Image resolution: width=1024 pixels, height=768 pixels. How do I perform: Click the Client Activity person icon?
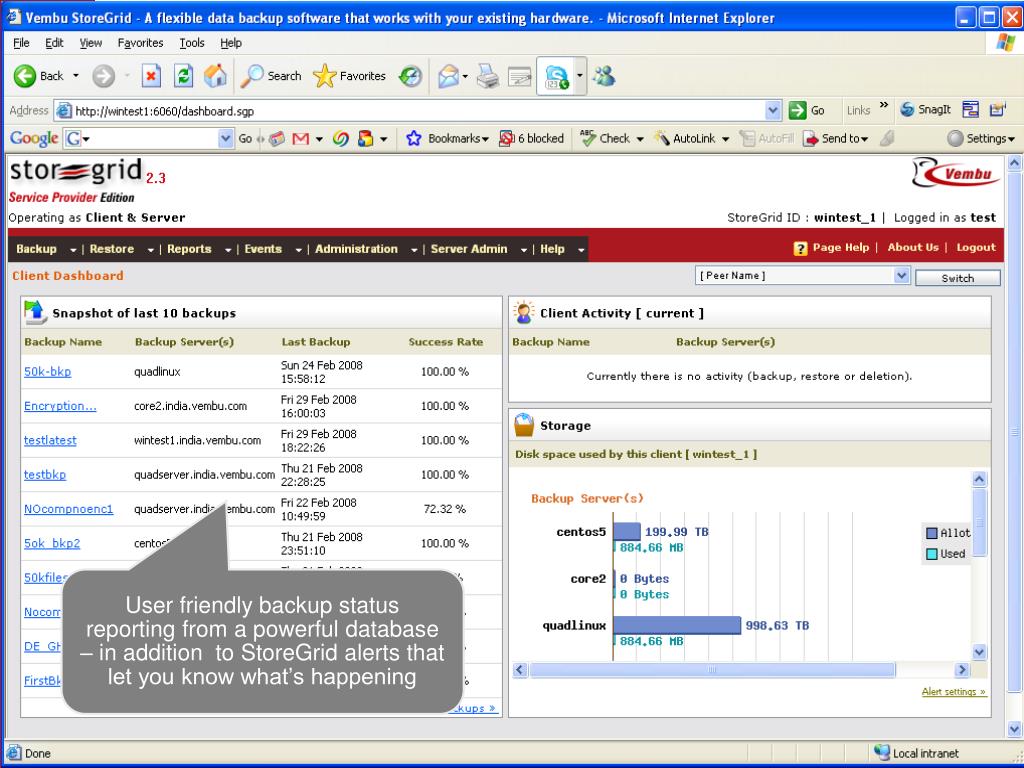point(524,312)
